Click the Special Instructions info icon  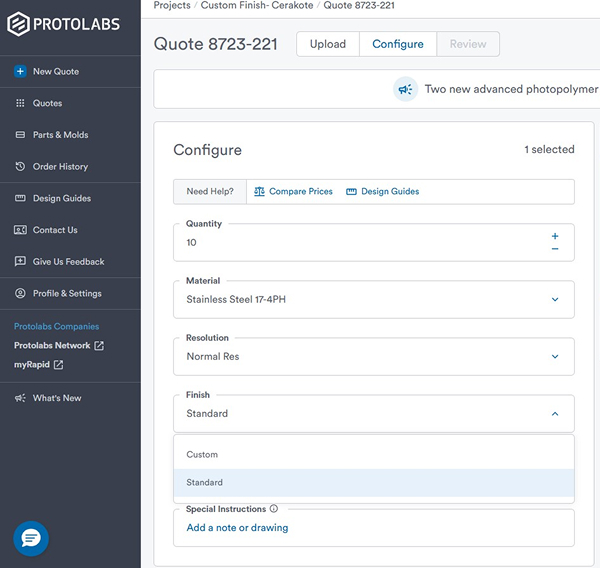coord(274,509)
